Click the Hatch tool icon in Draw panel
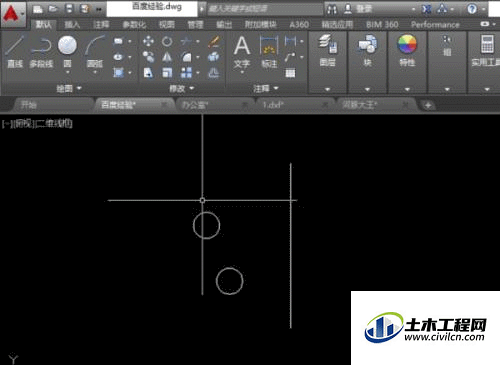This screenshot has width=500, height=365. 118,72
